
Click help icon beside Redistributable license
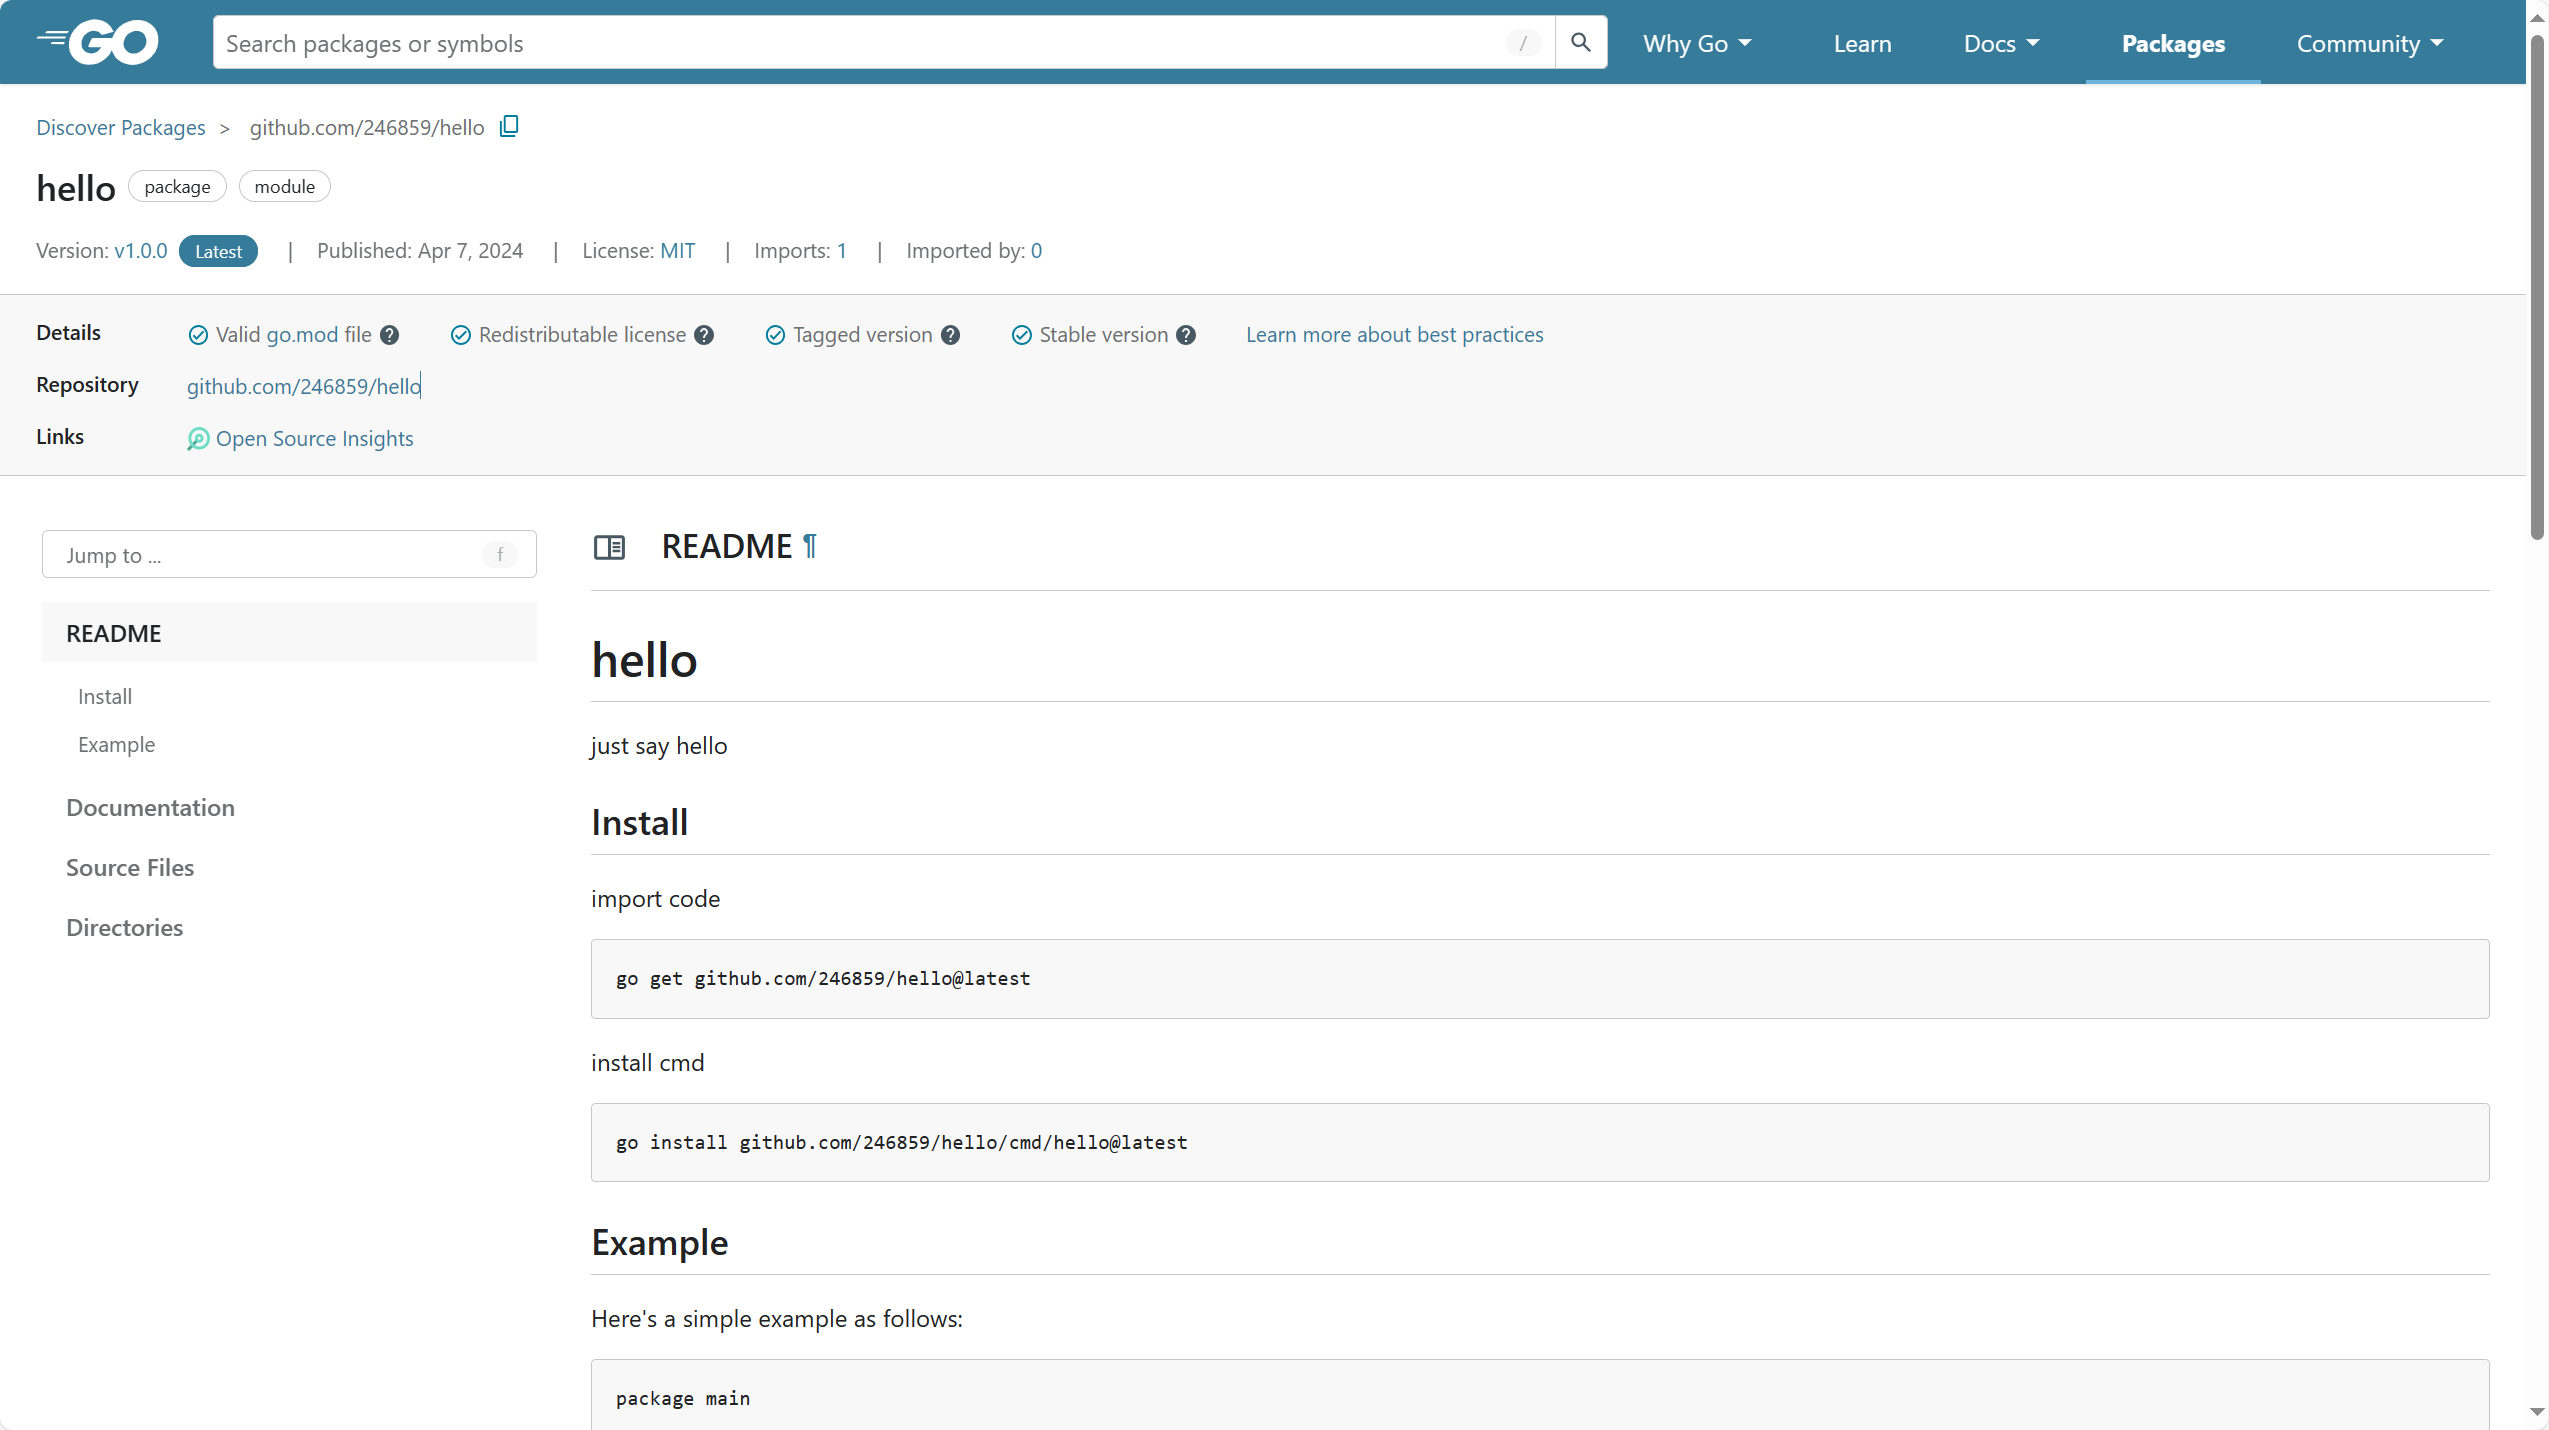tap(704, 335)
